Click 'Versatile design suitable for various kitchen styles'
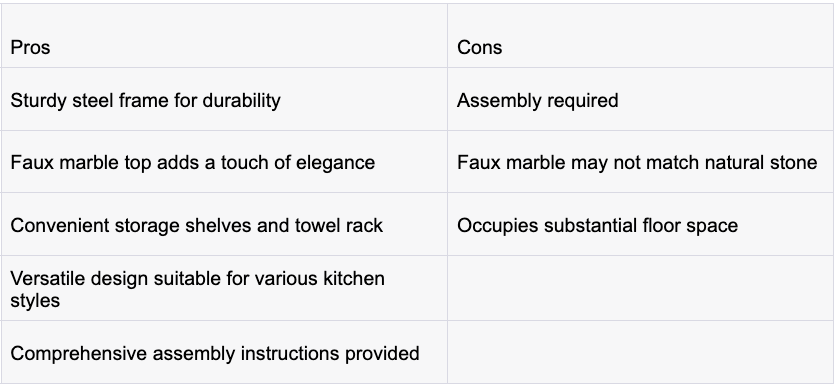This screenshot has height=388, width=840. 197,289
